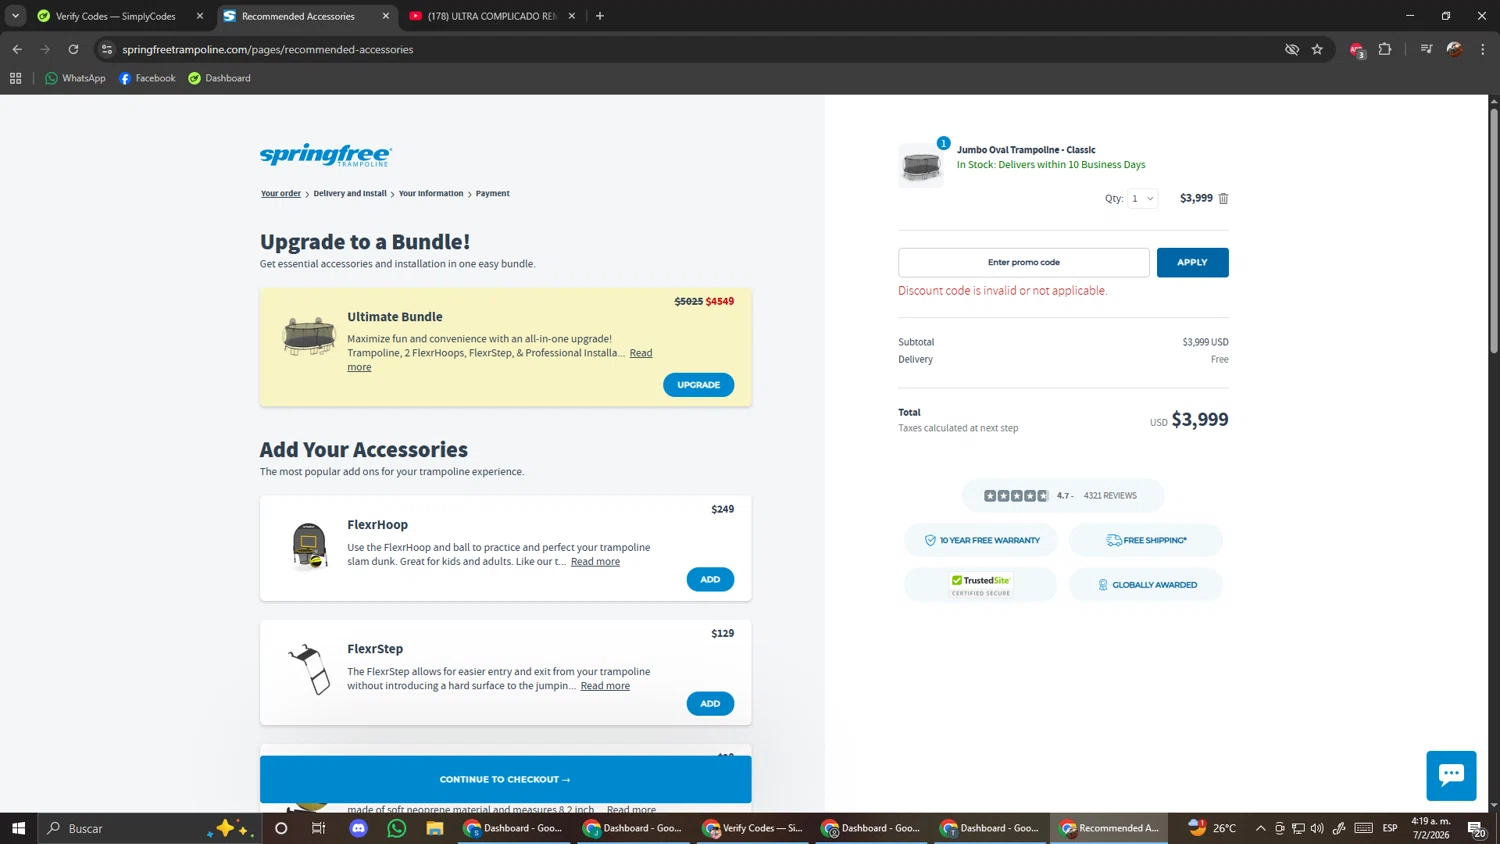The width and height of the screenshot is (1500, 844).
Task: Click the taskbar clock showing 4:19 a. m.
Action: (1431, 828)
